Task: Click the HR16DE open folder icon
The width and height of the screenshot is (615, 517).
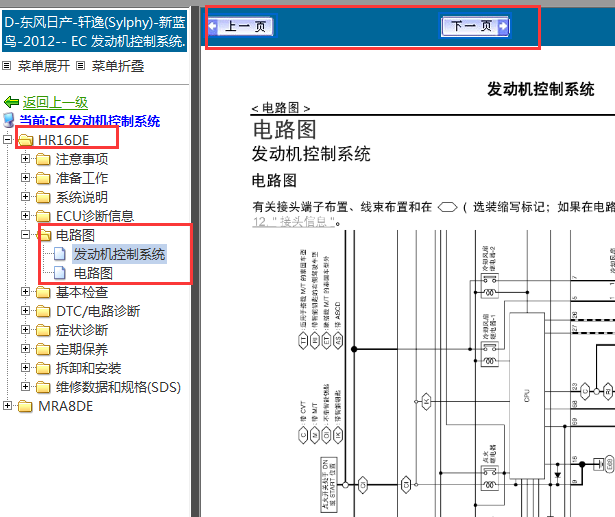Action: click(25, 140)
